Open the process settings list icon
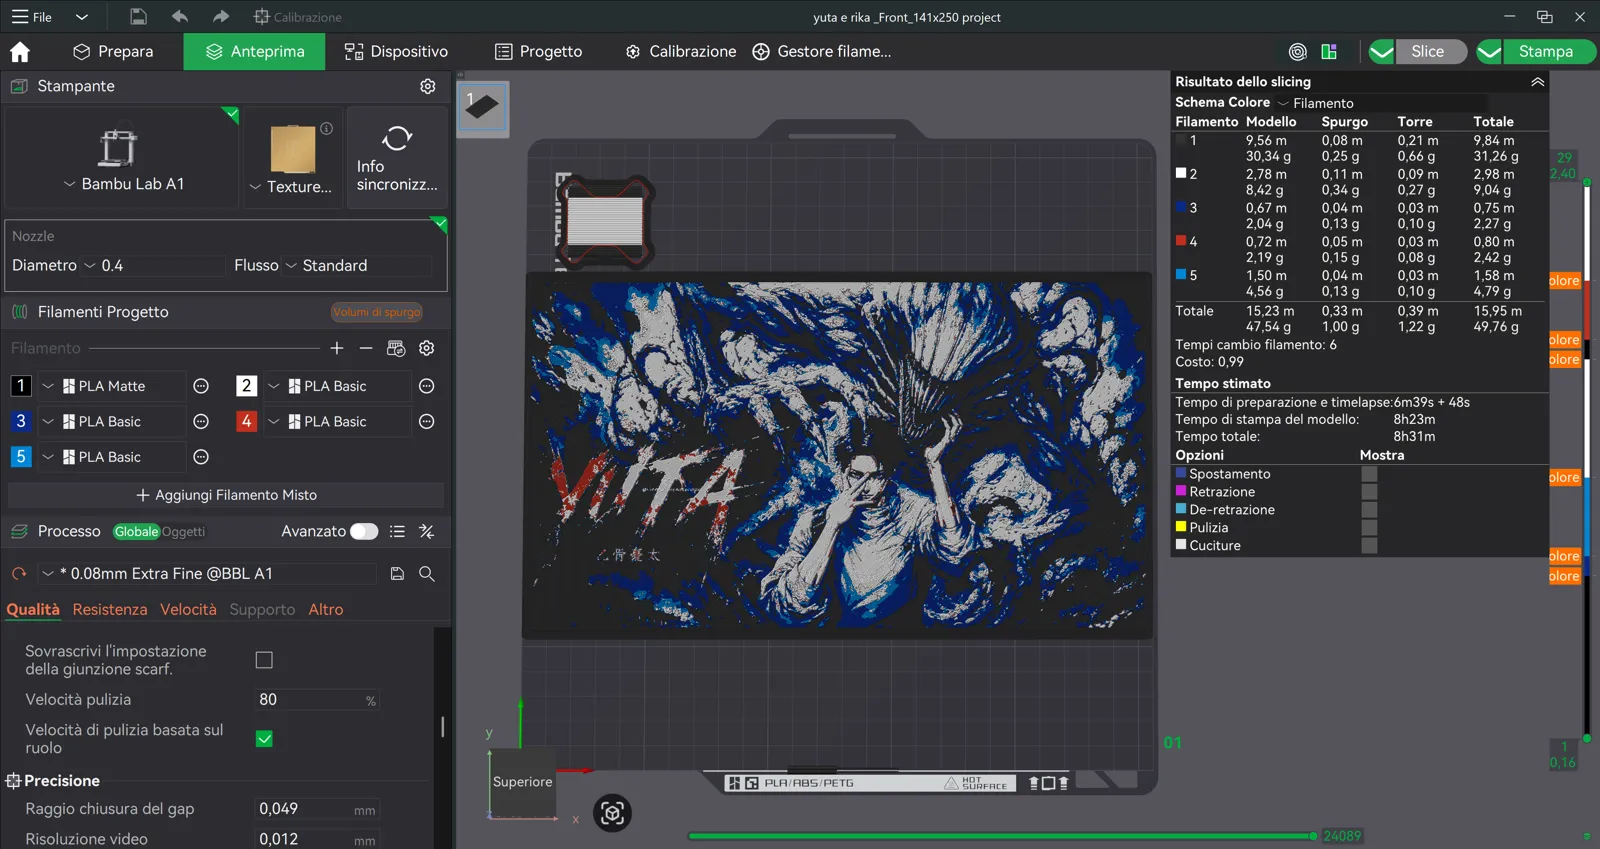Viewport: 1600px width, 849px height. tap(397, 532)
